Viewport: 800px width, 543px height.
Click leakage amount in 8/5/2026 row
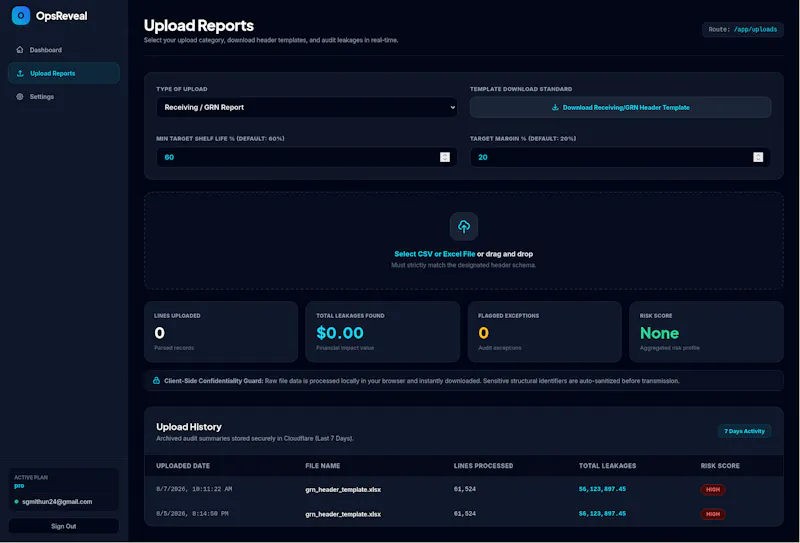click(602, 513)
